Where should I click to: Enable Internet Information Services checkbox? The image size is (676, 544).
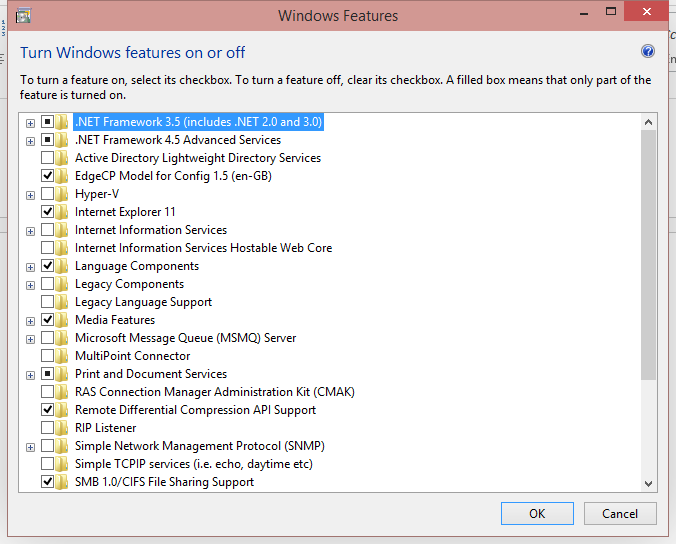click(x=47, y=230)
